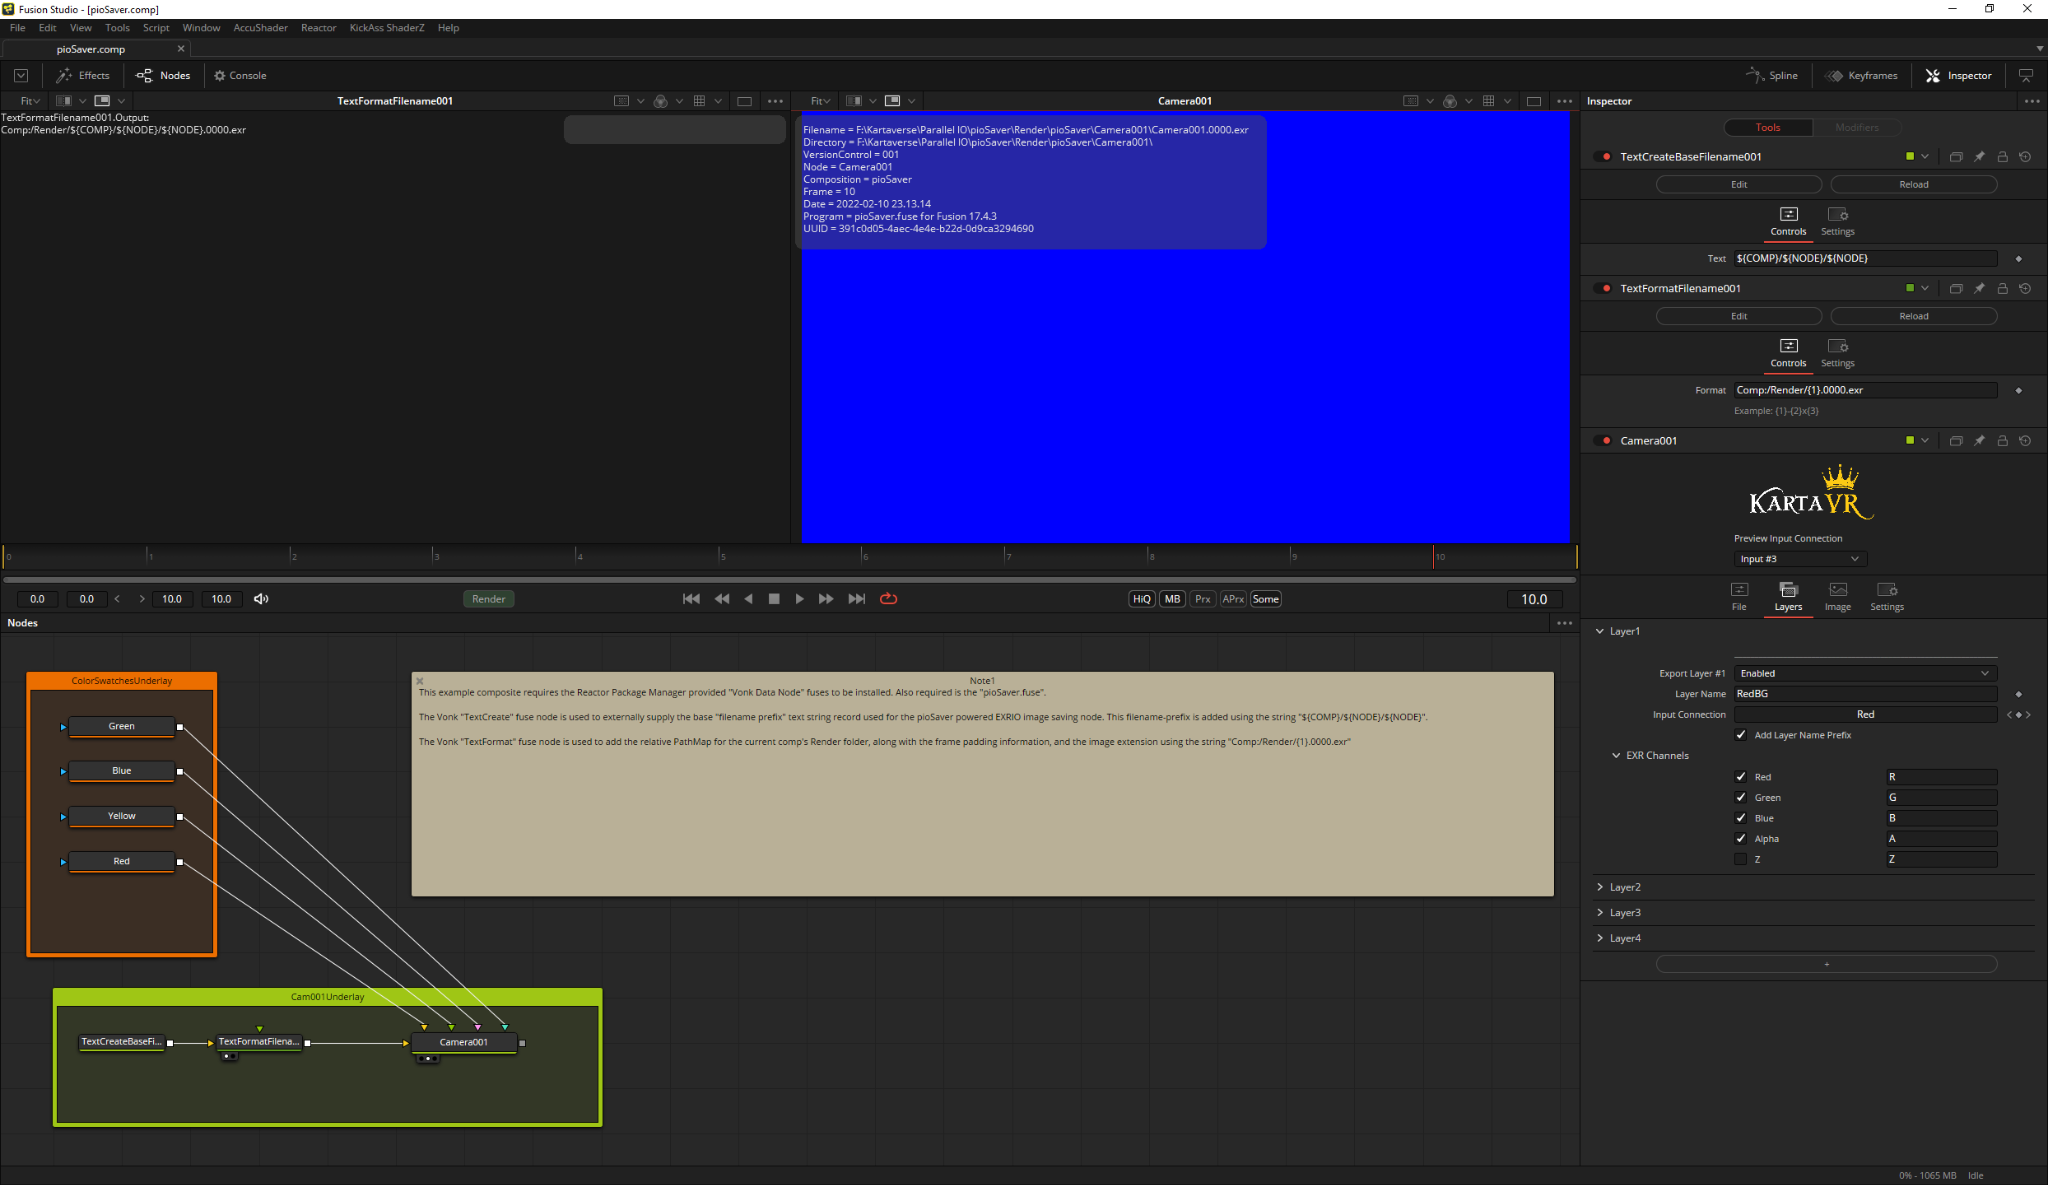Enable Z channel checkbox
The width and height of the screenshot is (2048, 1185).
coord(1741,859)
